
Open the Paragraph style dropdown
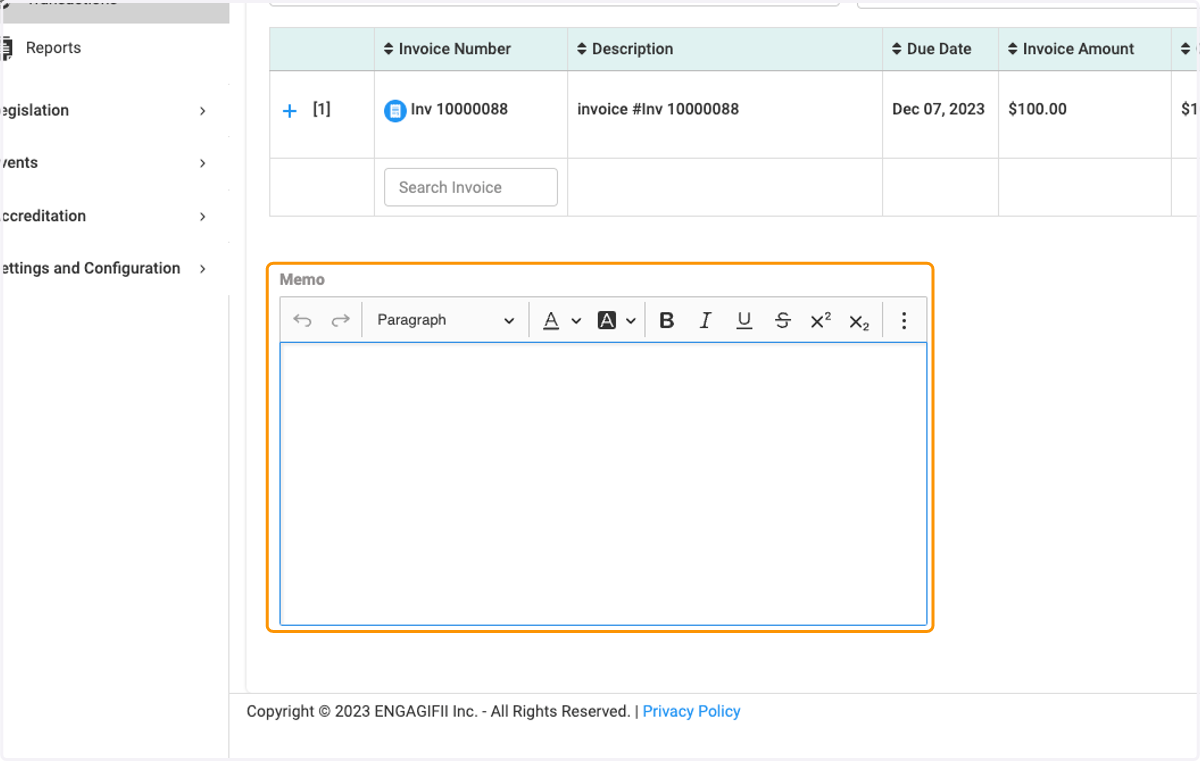445,320
